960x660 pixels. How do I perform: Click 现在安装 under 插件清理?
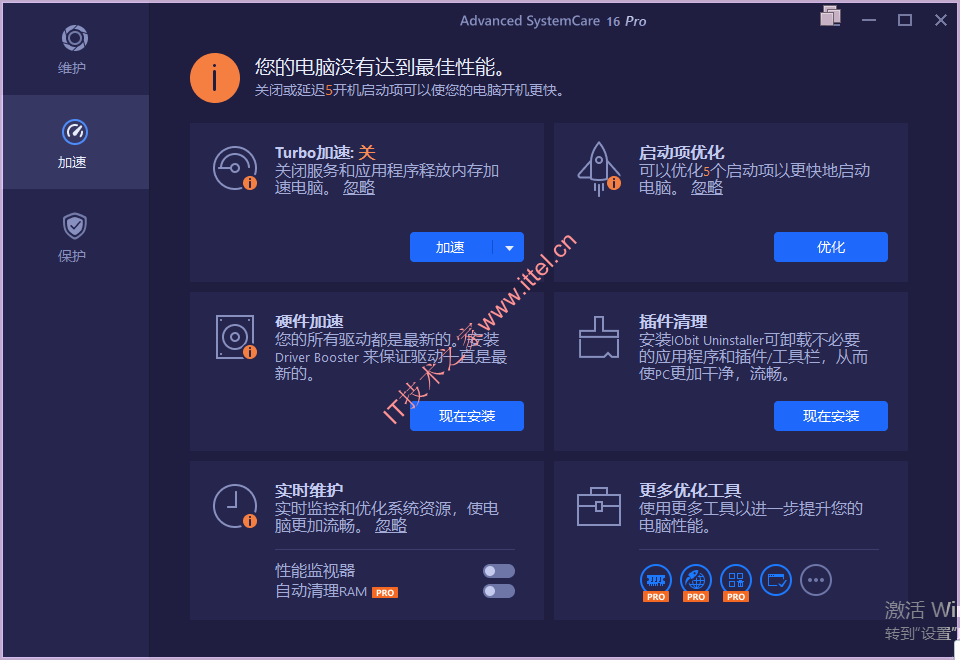coord(830,416)
